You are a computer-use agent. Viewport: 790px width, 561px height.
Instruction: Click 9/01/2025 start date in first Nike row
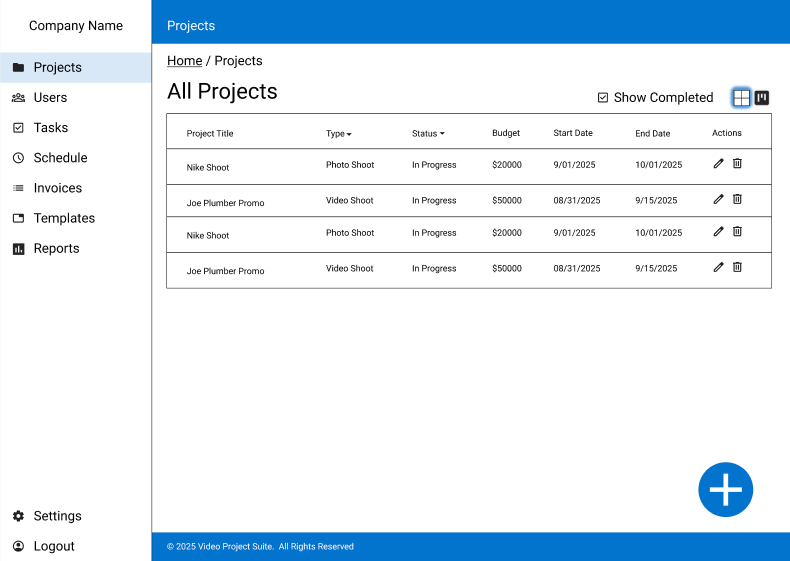tap(574, 165)
